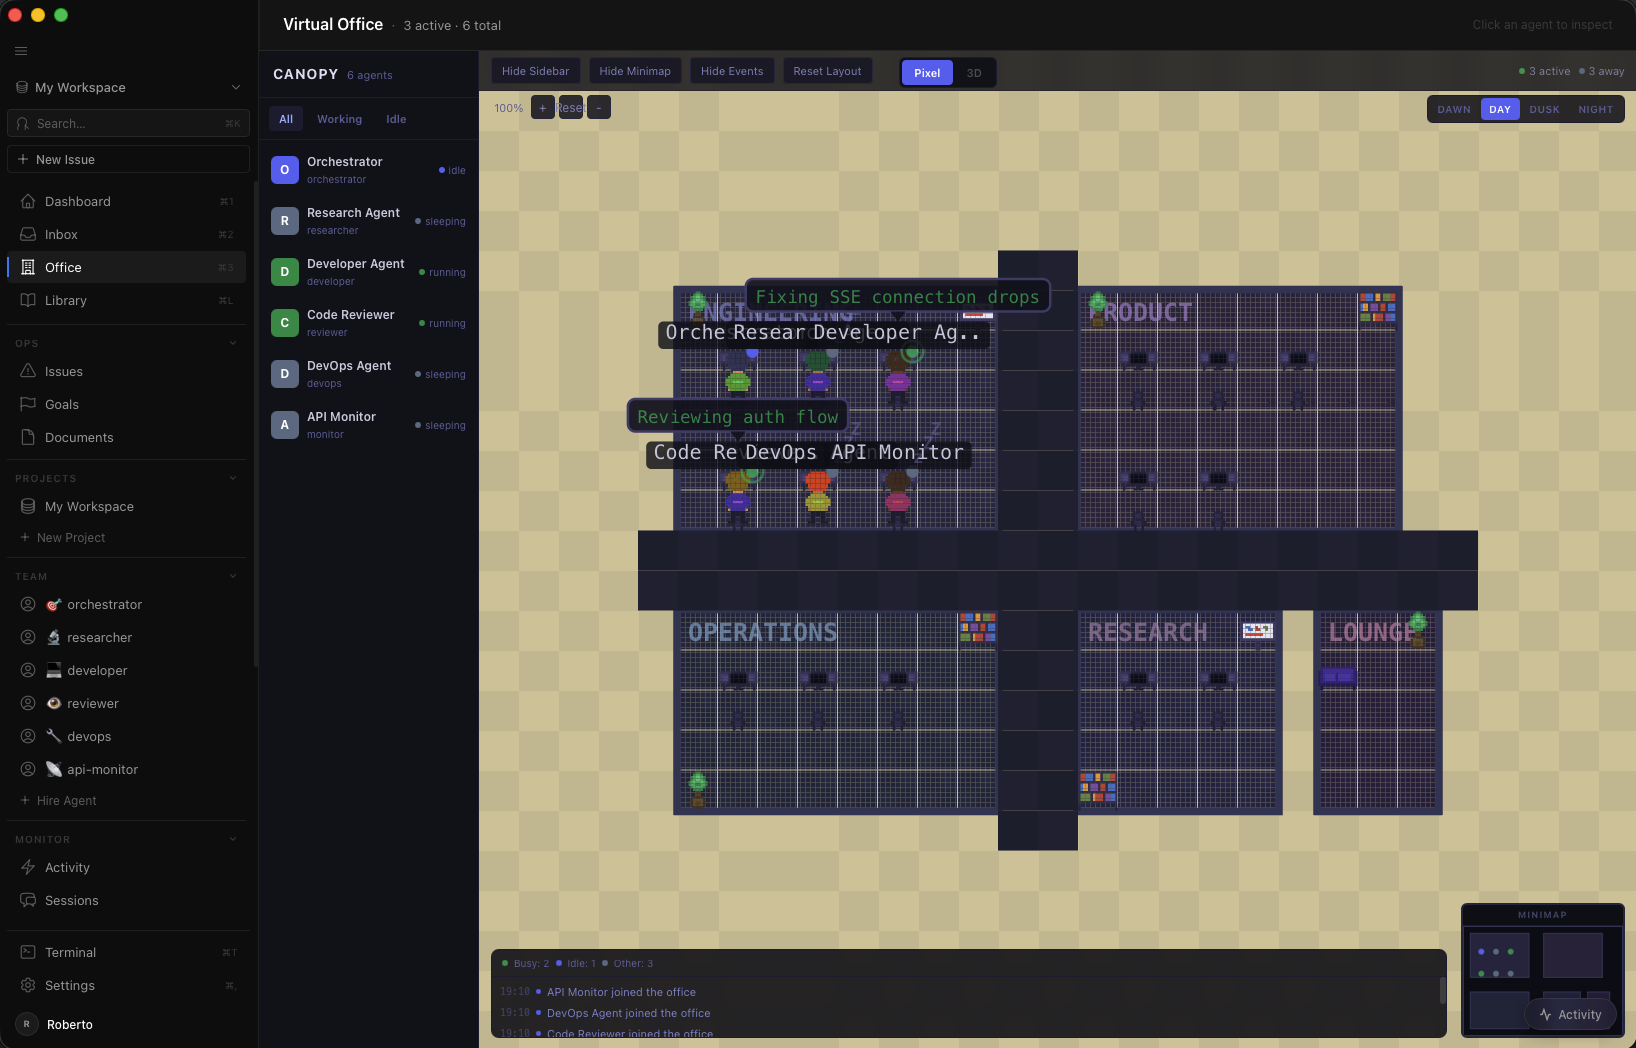
Task: Click the Office building icon
Action: click(28, 267)
